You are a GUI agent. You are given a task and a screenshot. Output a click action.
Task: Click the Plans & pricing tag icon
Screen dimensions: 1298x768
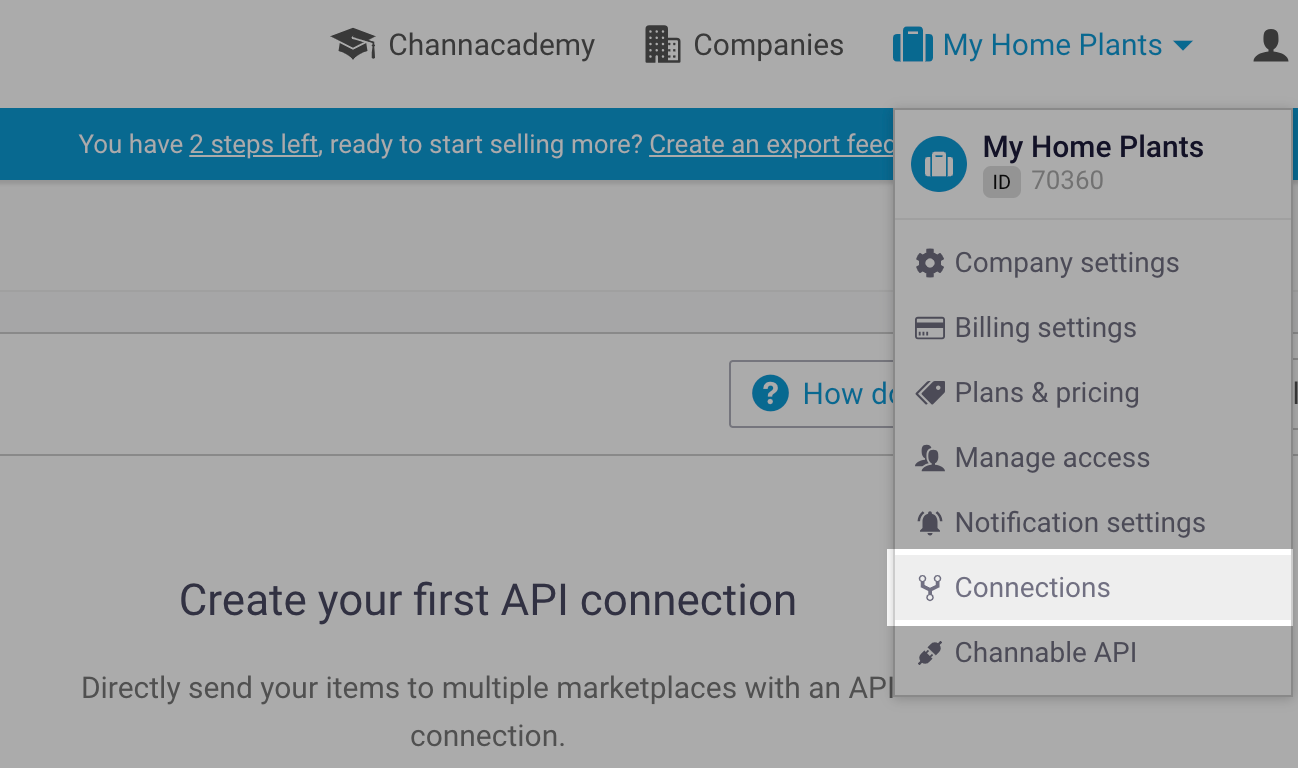click(930, 392)
